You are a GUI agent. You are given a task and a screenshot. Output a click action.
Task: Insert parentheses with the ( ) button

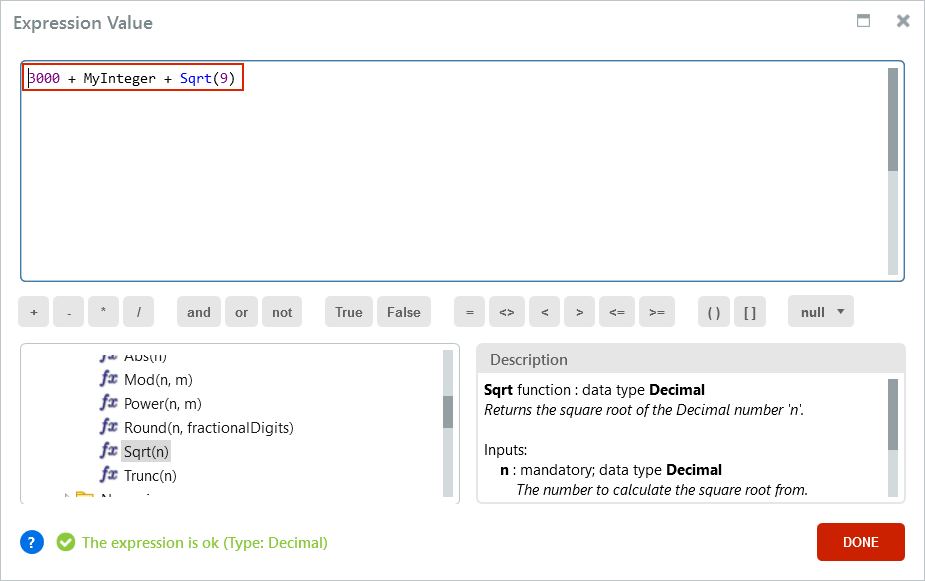[x=714, y=311]
